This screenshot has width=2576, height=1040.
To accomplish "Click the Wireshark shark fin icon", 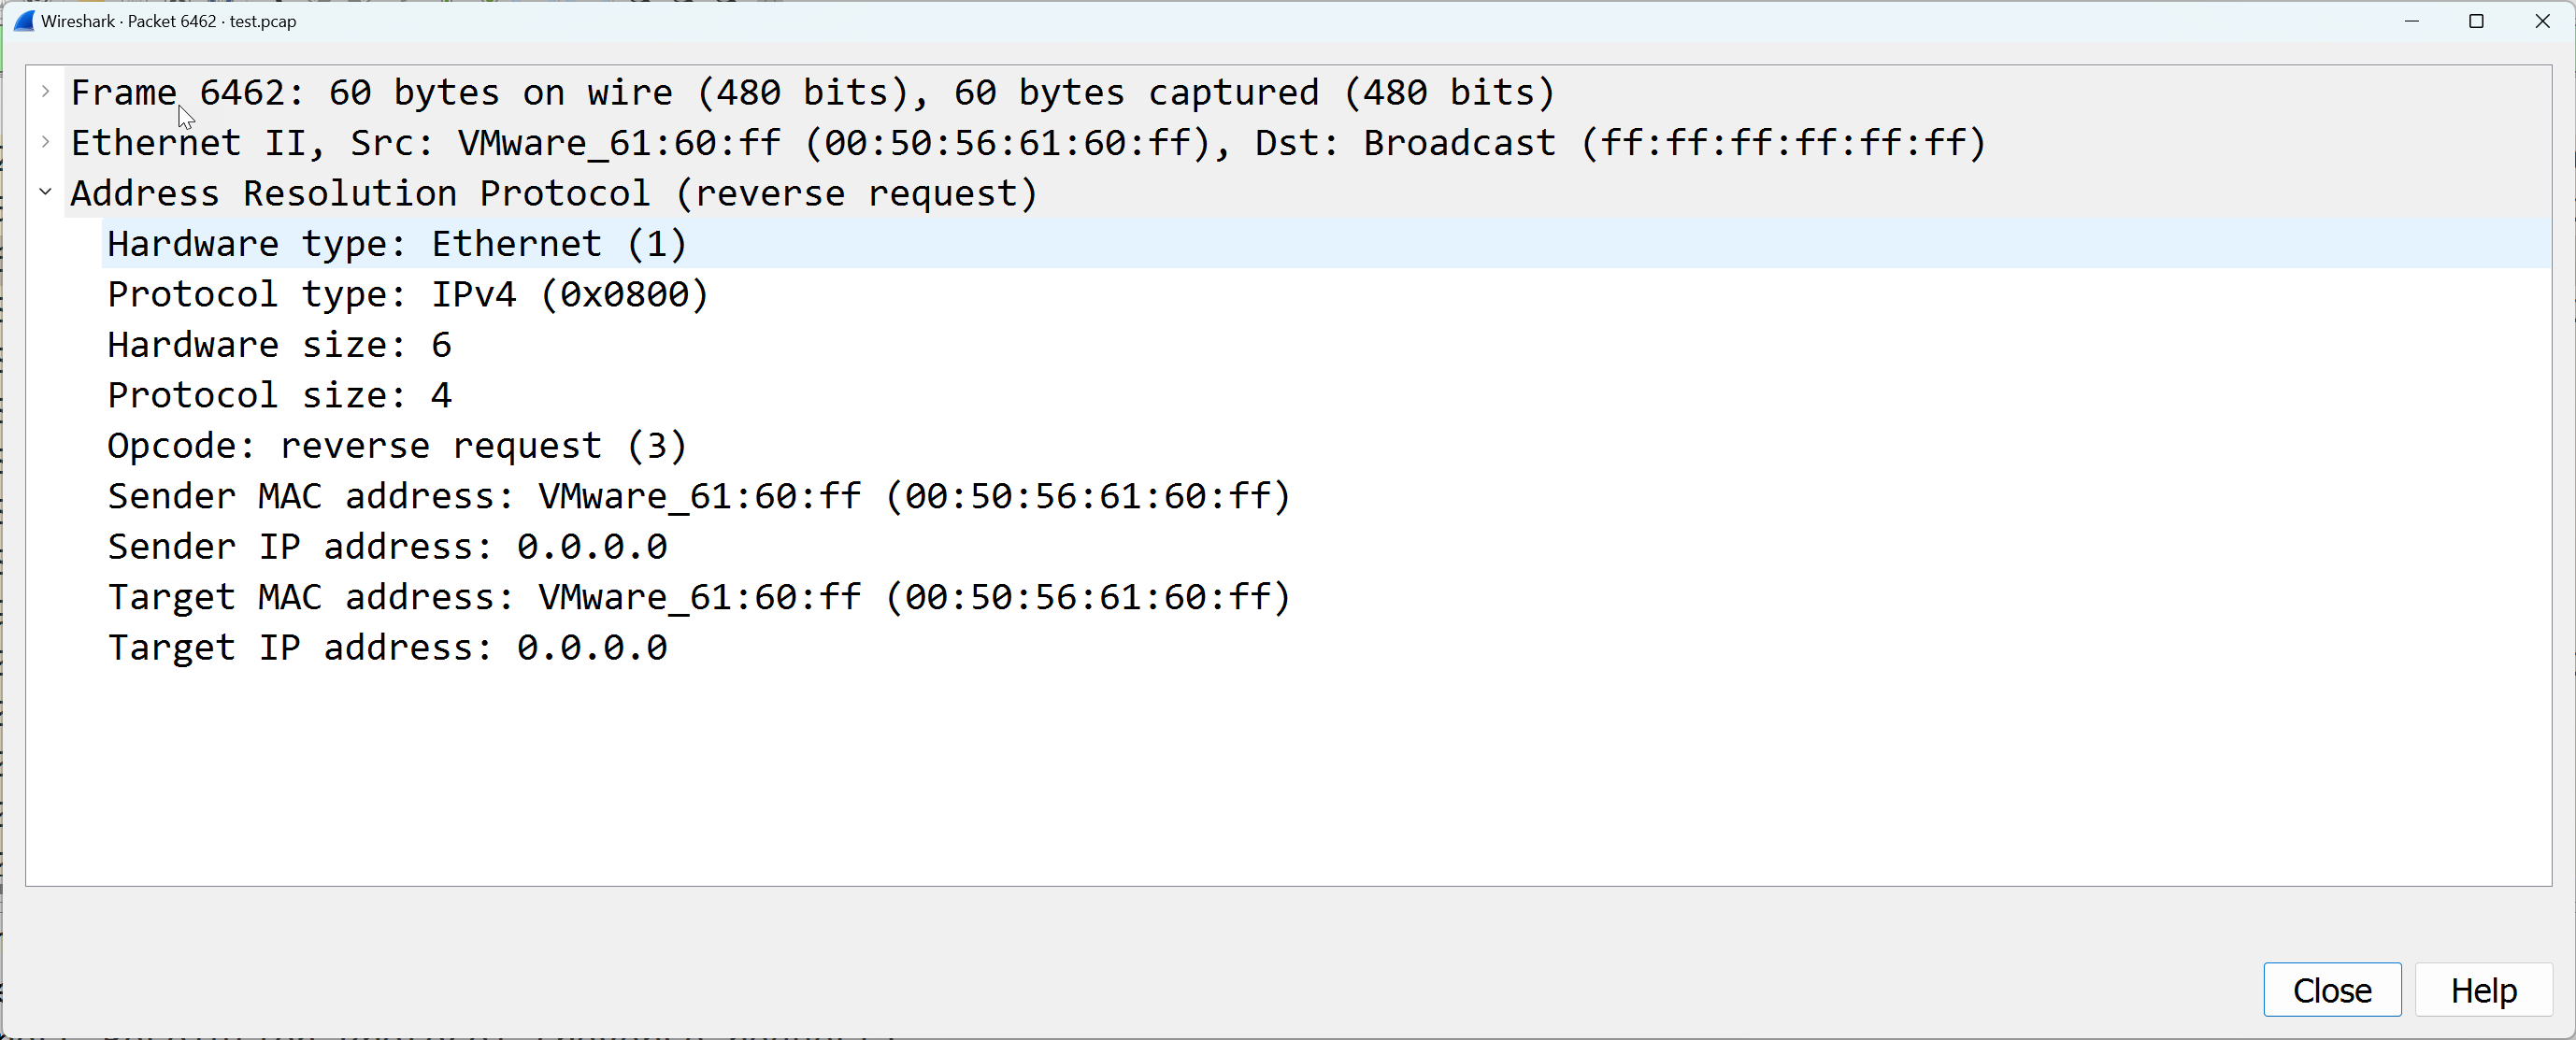I will click(24, 21).
